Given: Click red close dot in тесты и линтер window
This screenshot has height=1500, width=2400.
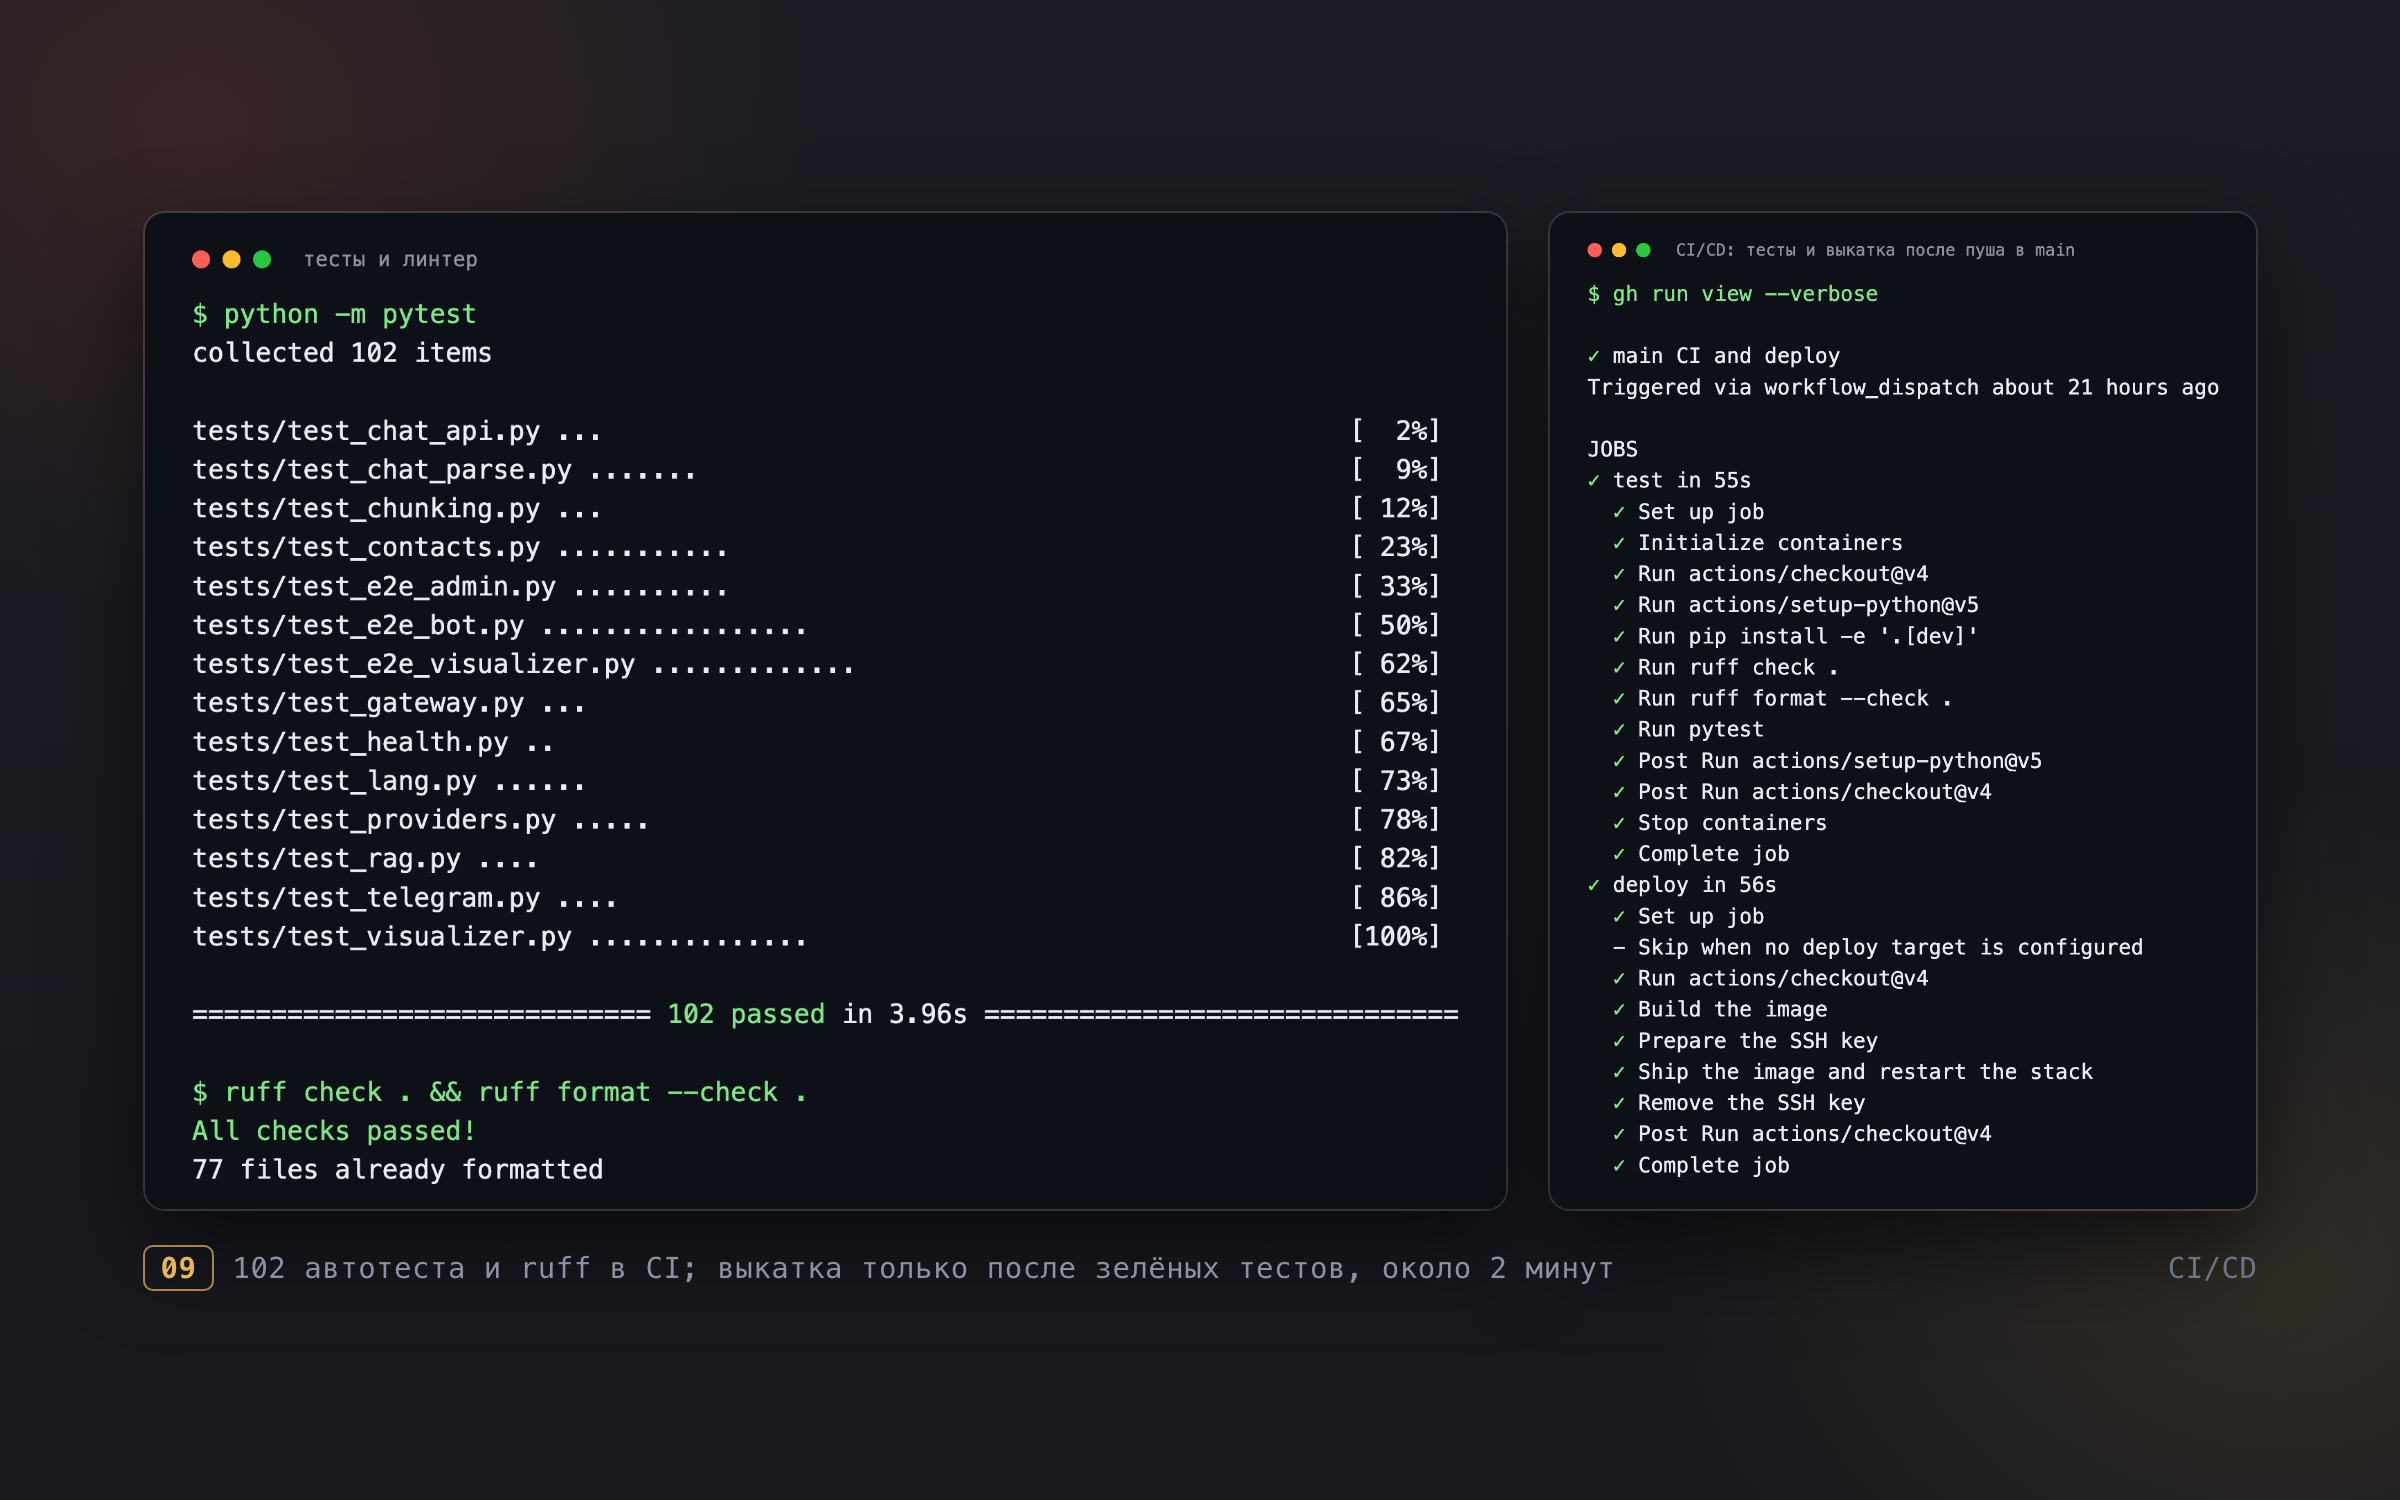Looking at the screenshot, I should coord(201,260).
